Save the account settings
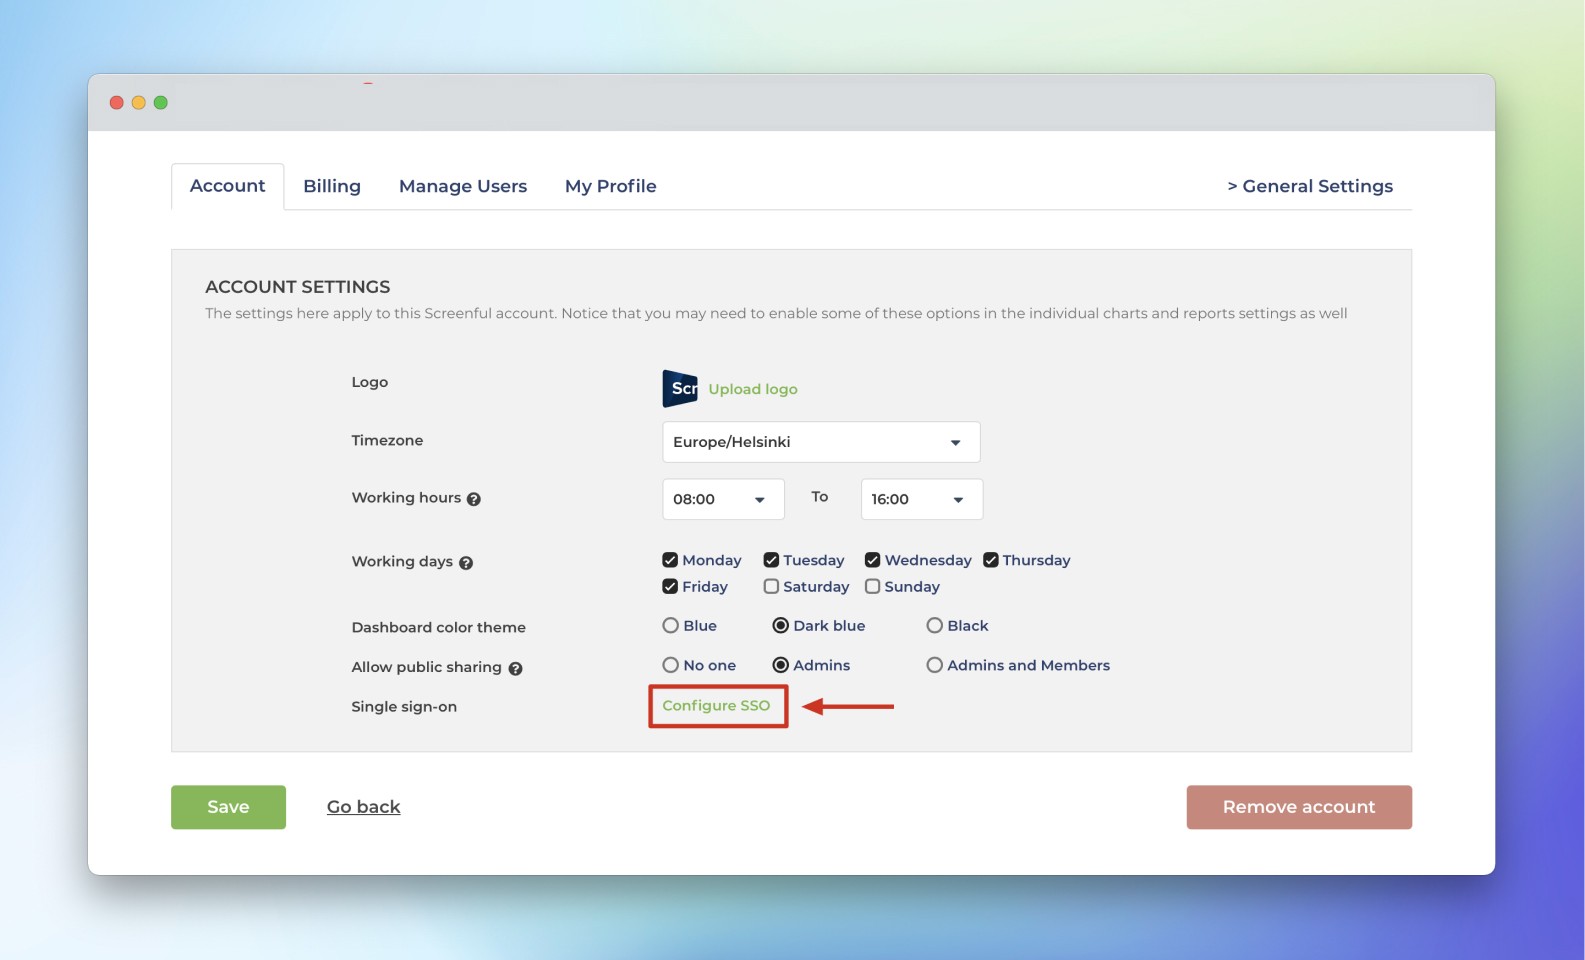1585x960 pixels. click(x=228, y=807)
